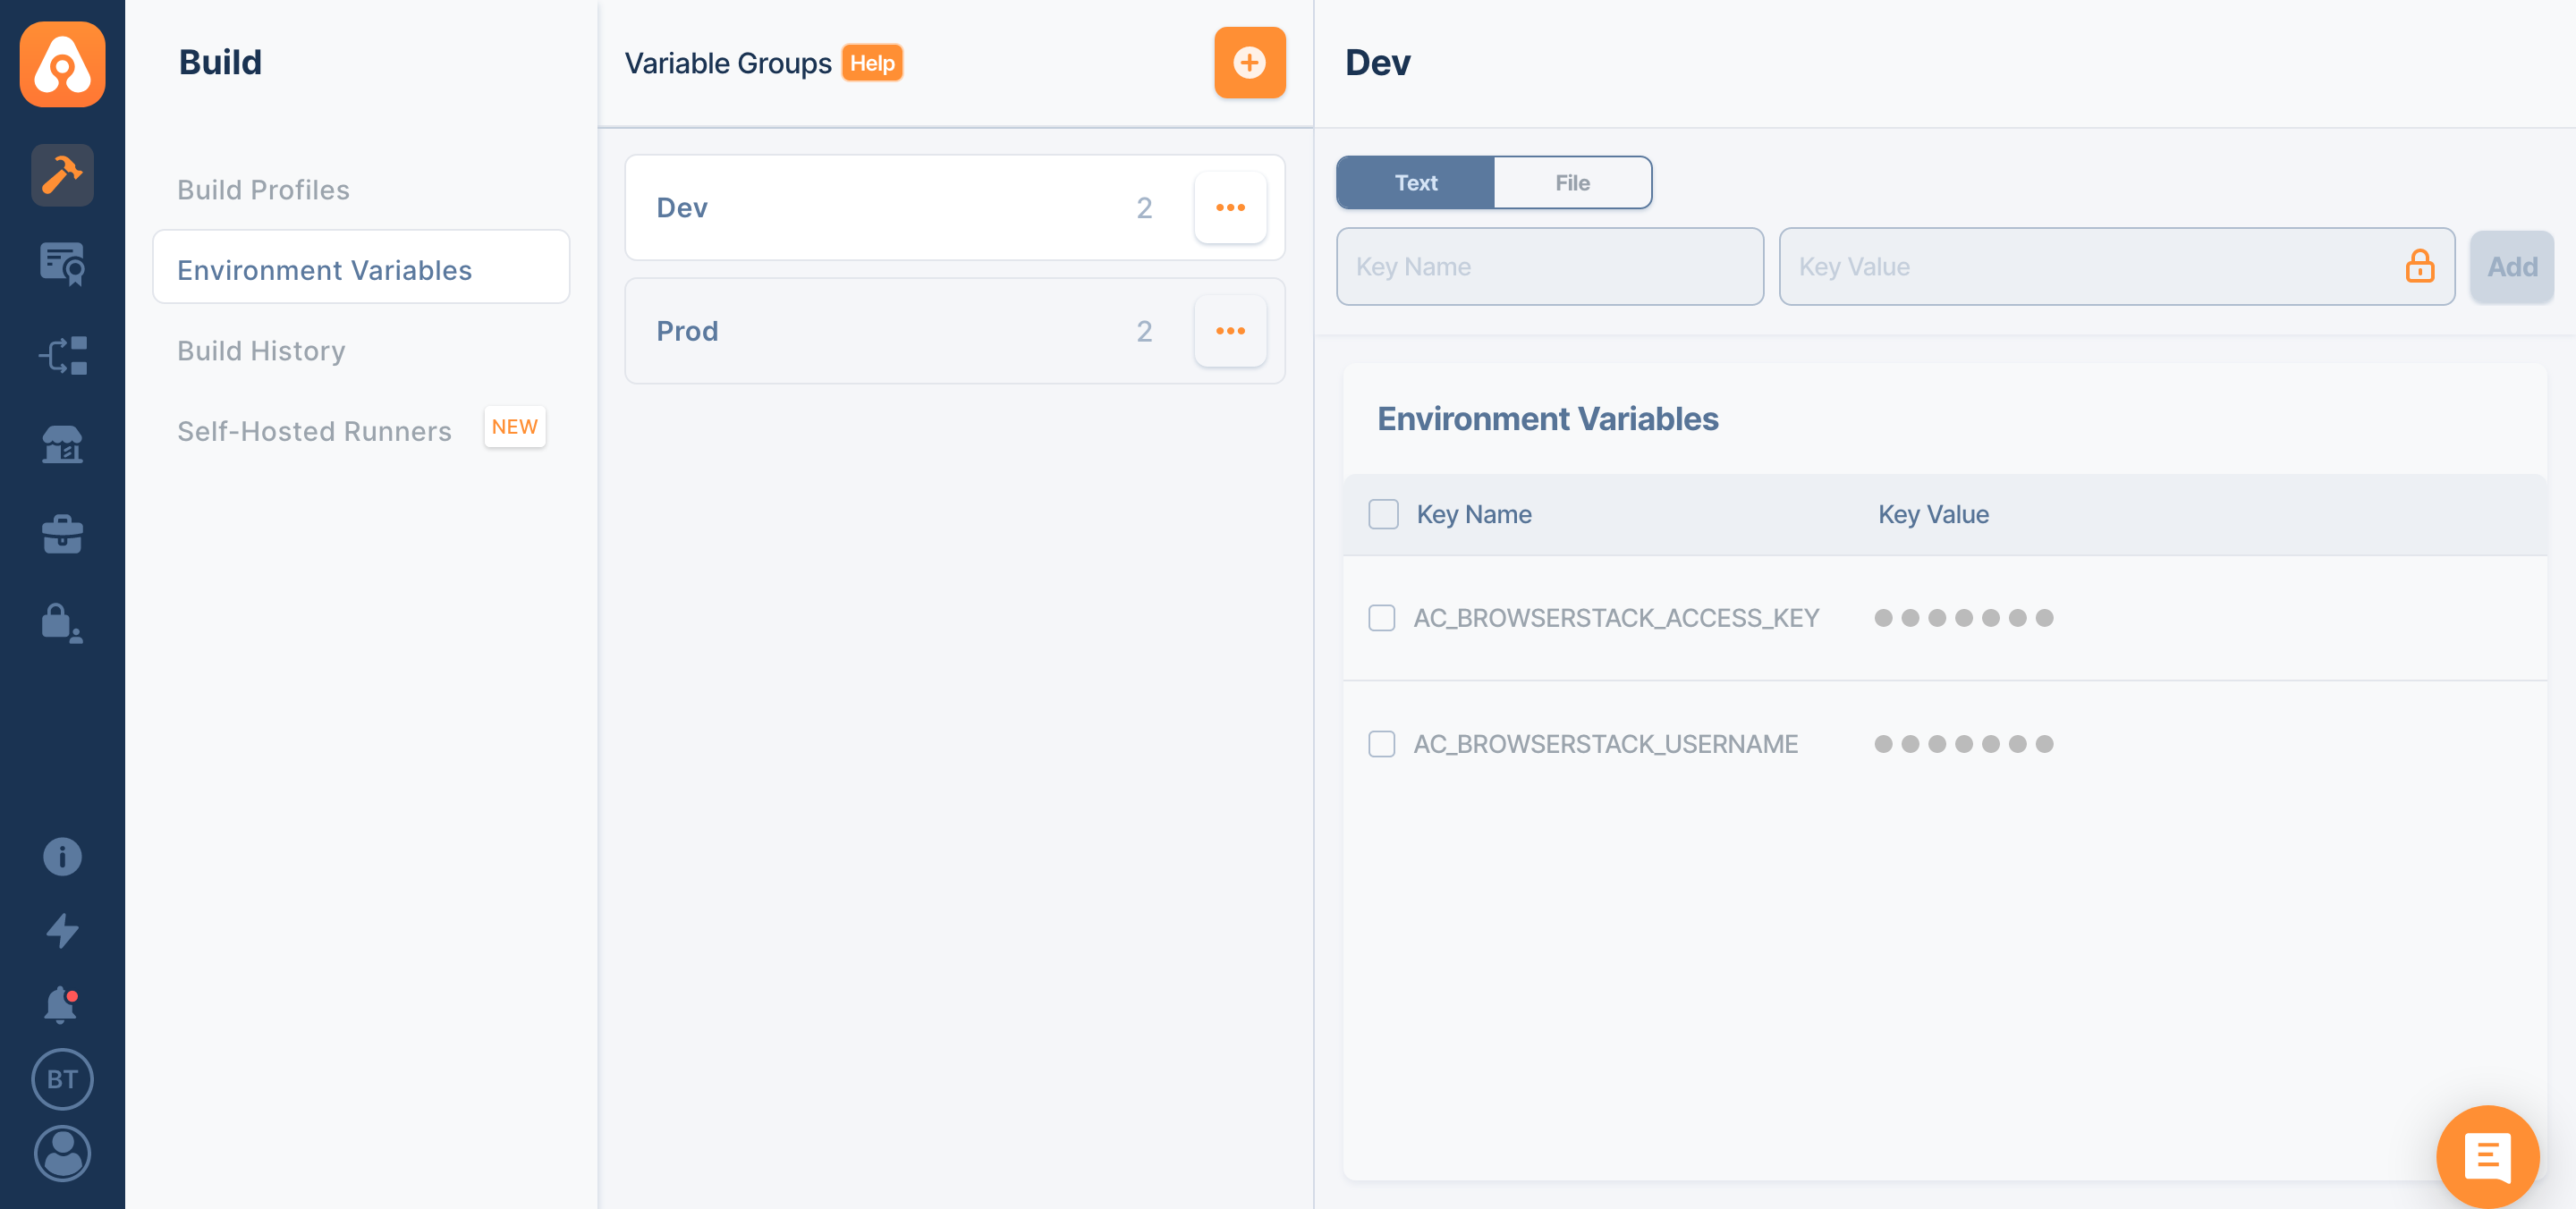The image size is (2576, 1209).
Task: Open the Appcircle logo home
Action: 62,63
